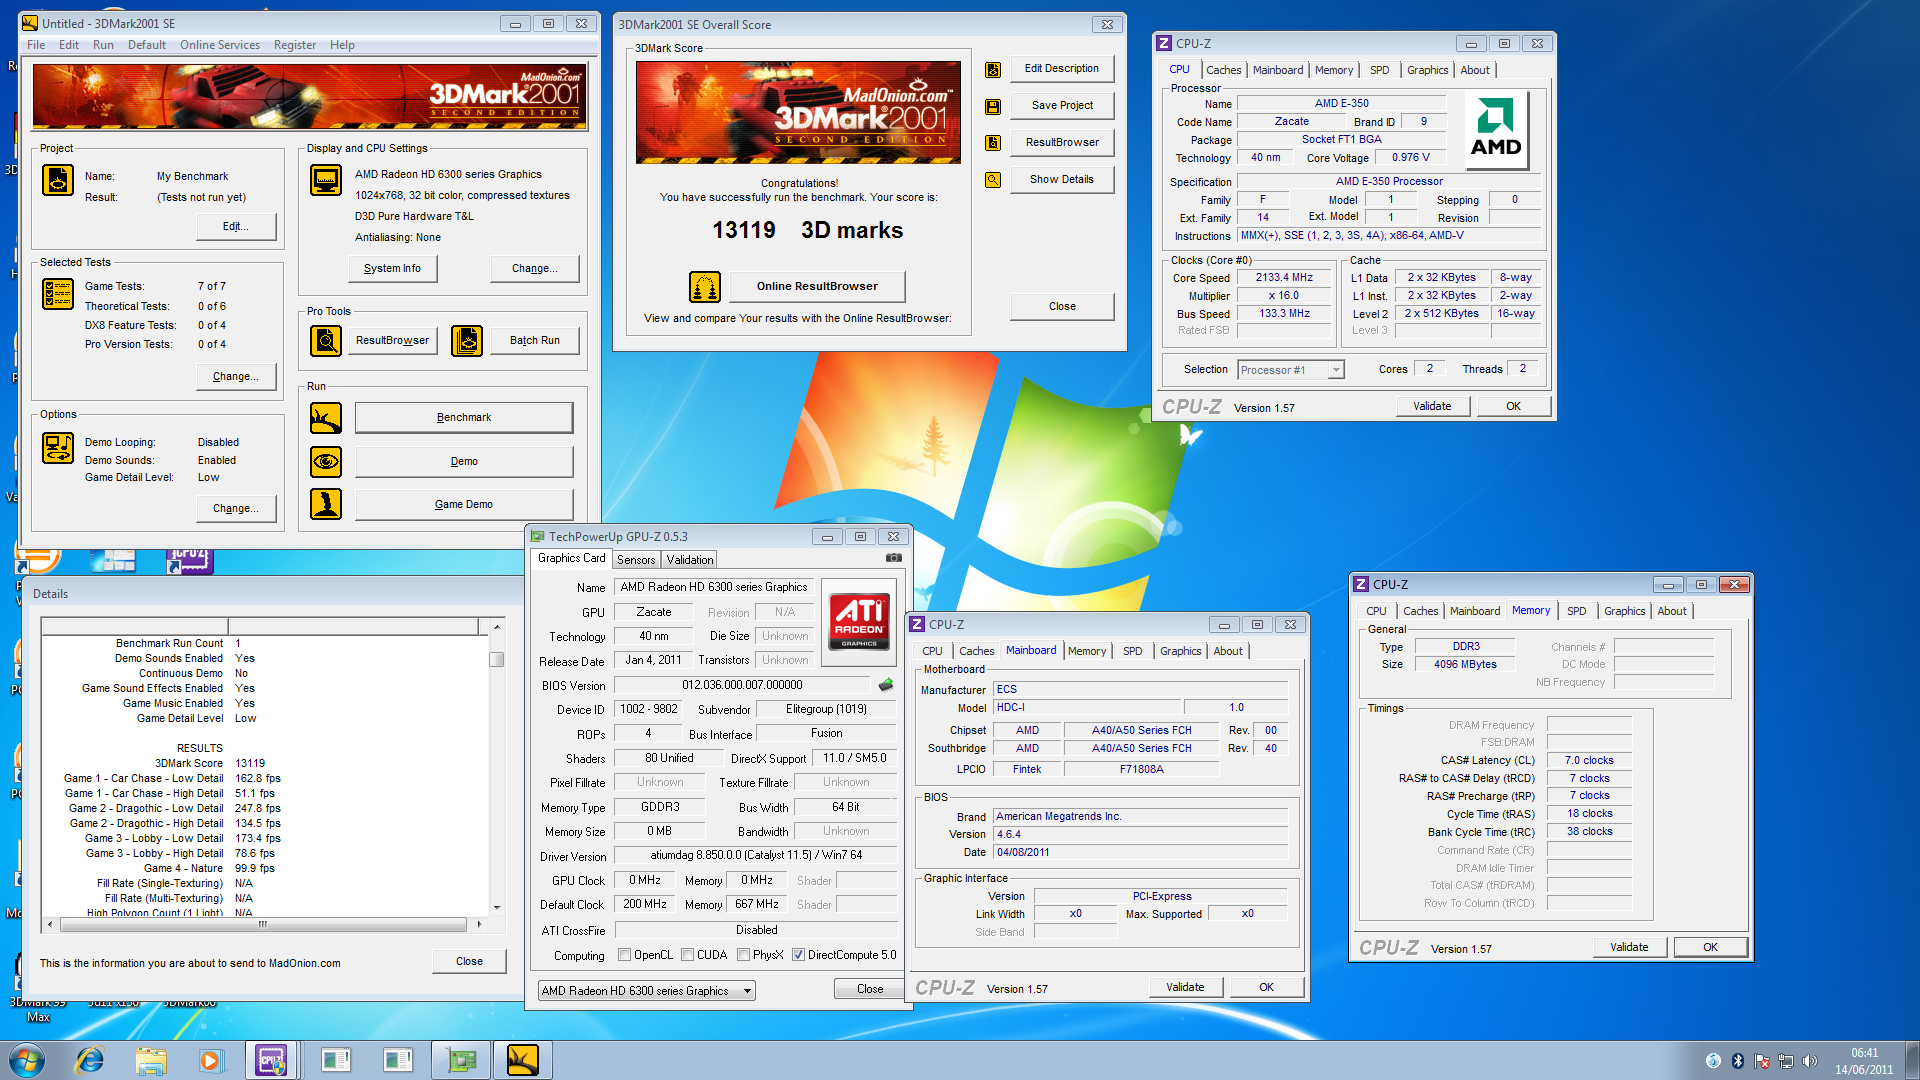Open Windows Media Player from taskbar

(x=210, y=1060)
